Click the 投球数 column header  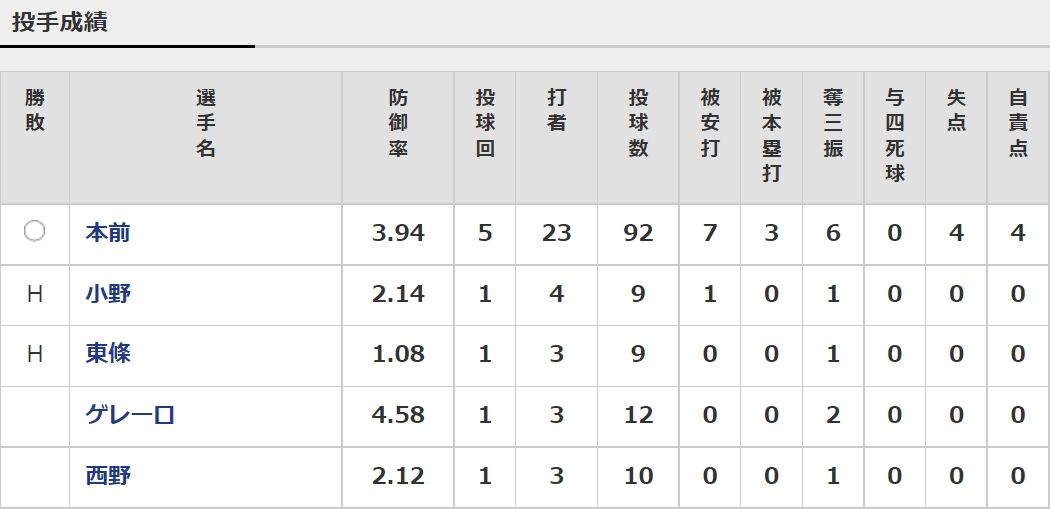[638, 124]
